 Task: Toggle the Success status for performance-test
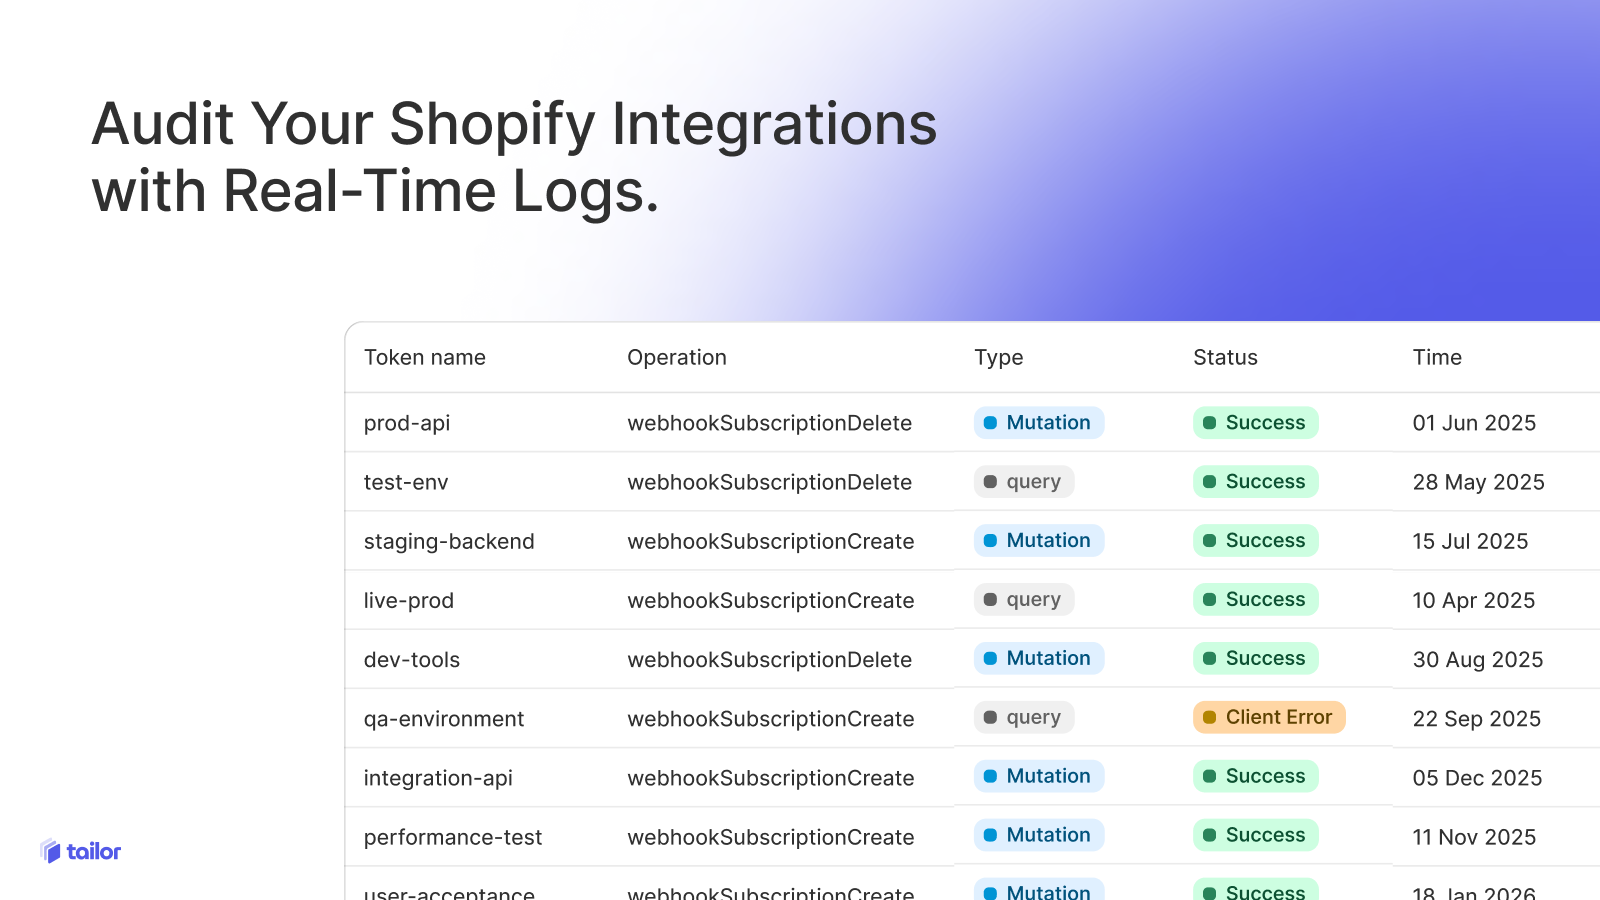(1255, 835)
